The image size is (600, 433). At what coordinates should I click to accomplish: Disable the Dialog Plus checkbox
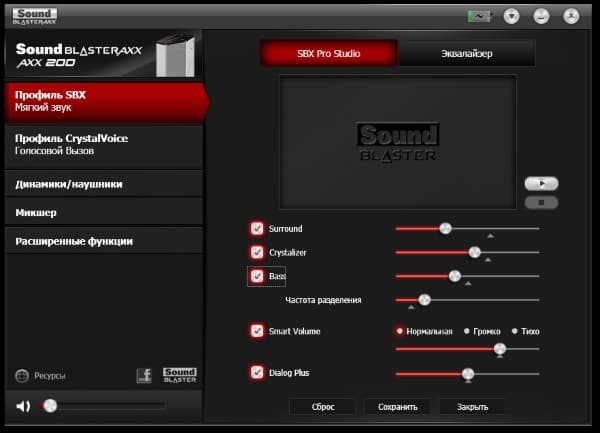coord(257,372)
